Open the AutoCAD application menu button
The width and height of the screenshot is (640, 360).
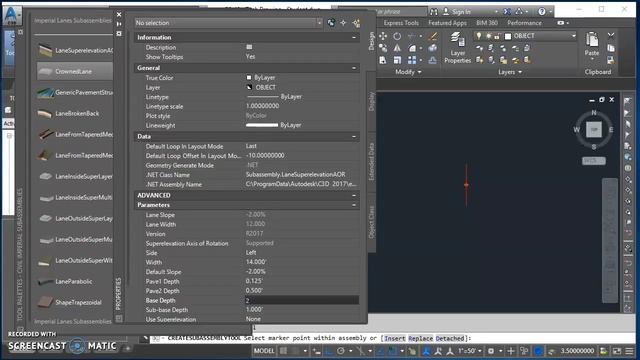pyautogui.click(x=11, y=15)
